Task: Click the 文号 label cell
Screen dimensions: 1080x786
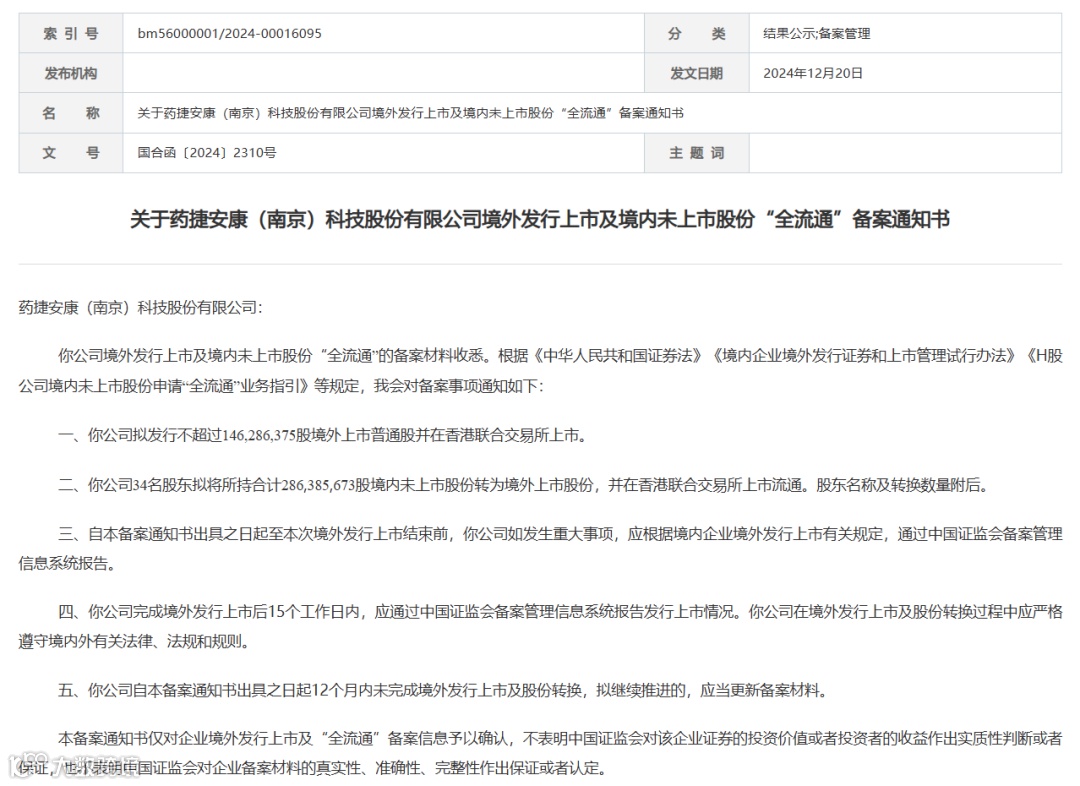Action: pyautogui.click(x=71, y=153)
